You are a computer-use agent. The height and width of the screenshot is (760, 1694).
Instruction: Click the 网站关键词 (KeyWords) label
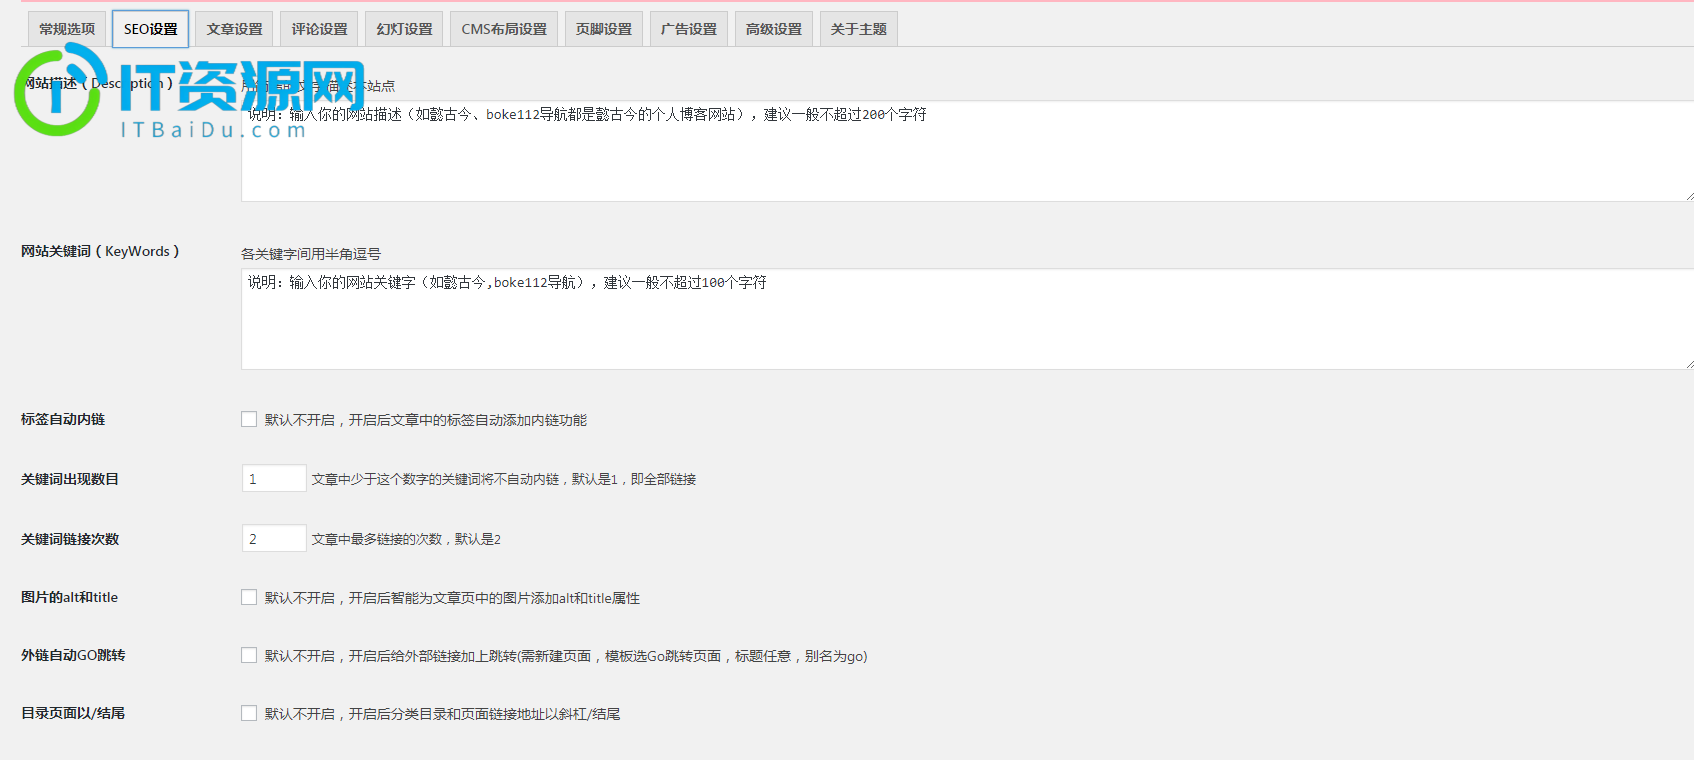(100, 251)
